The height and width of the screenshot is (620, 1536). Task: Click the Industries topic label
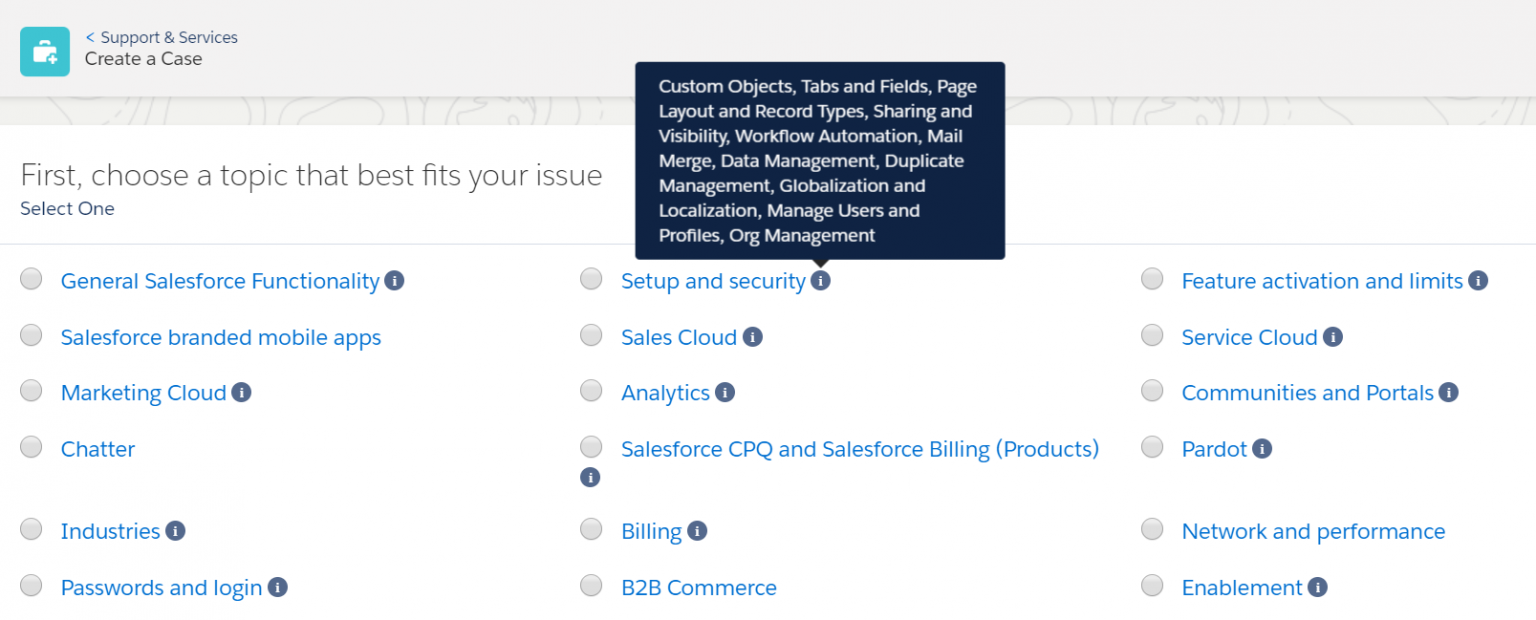click(110, 531)
